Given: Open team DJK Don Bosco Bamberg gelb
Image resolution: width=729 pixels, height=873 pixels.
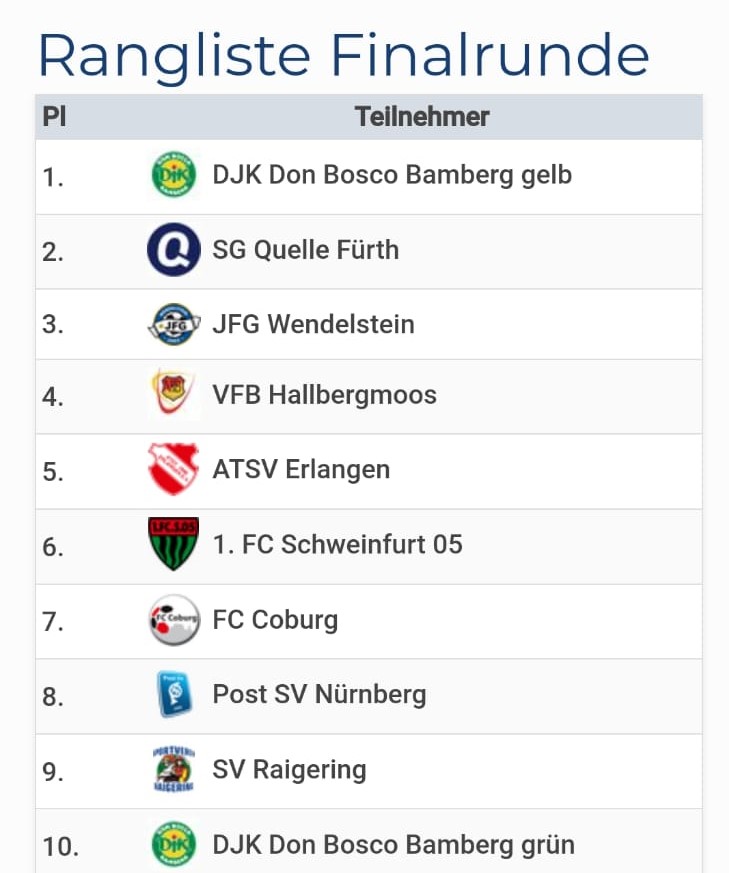Looking at the screenshot, I should pyautogui.click(x=392, y=175).
